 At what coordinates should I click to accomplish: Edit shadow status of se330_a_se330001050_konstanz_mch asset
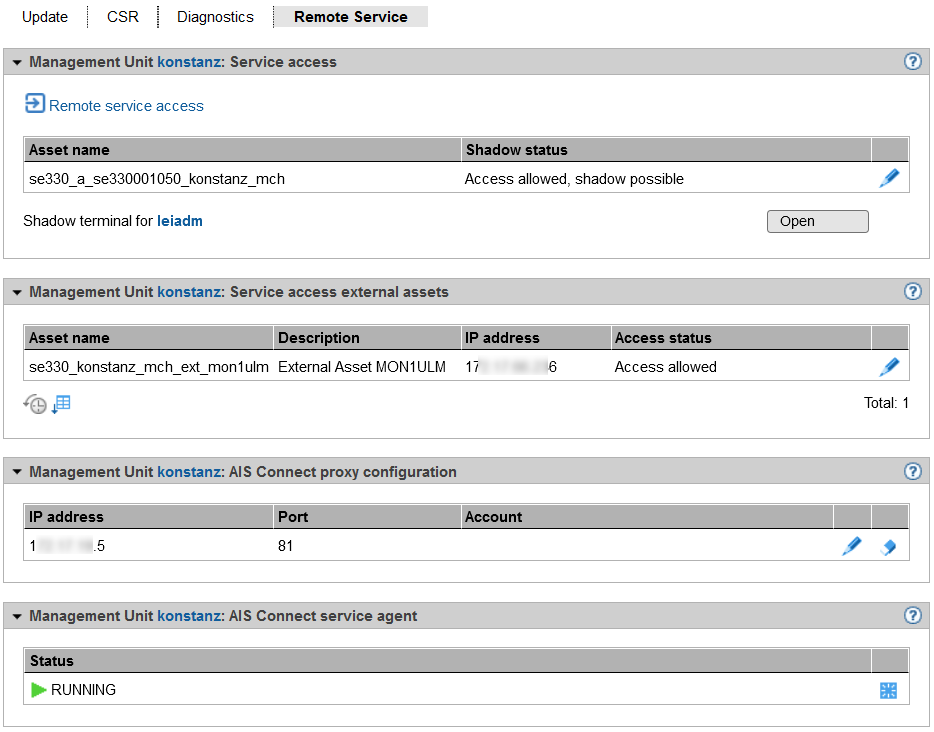[889, 179]
